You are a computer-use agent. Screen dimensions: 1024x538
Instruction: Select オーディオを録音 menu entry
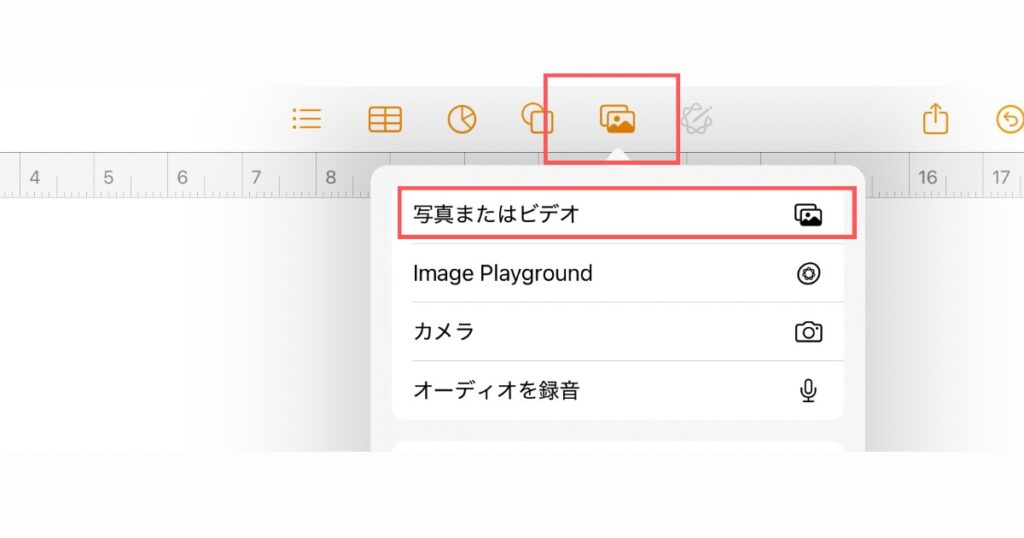pos(618,390)
